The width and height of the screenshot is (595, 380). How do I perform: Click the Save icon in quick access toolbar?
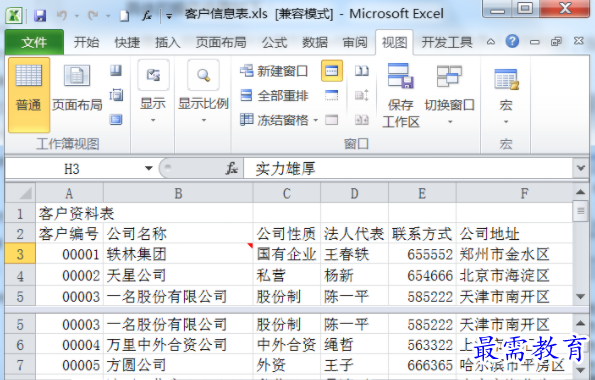coord(40,16)
